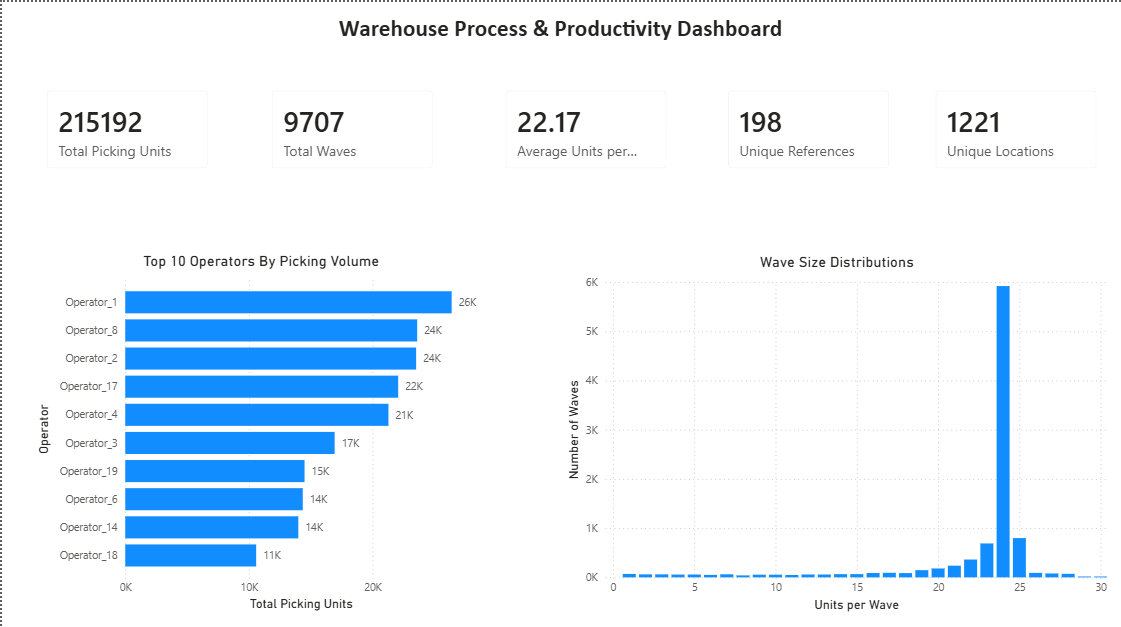Viewport: 1121px width, 627px height.
Task: Click the Operator y-axis title
Action: tap(44, 429)
